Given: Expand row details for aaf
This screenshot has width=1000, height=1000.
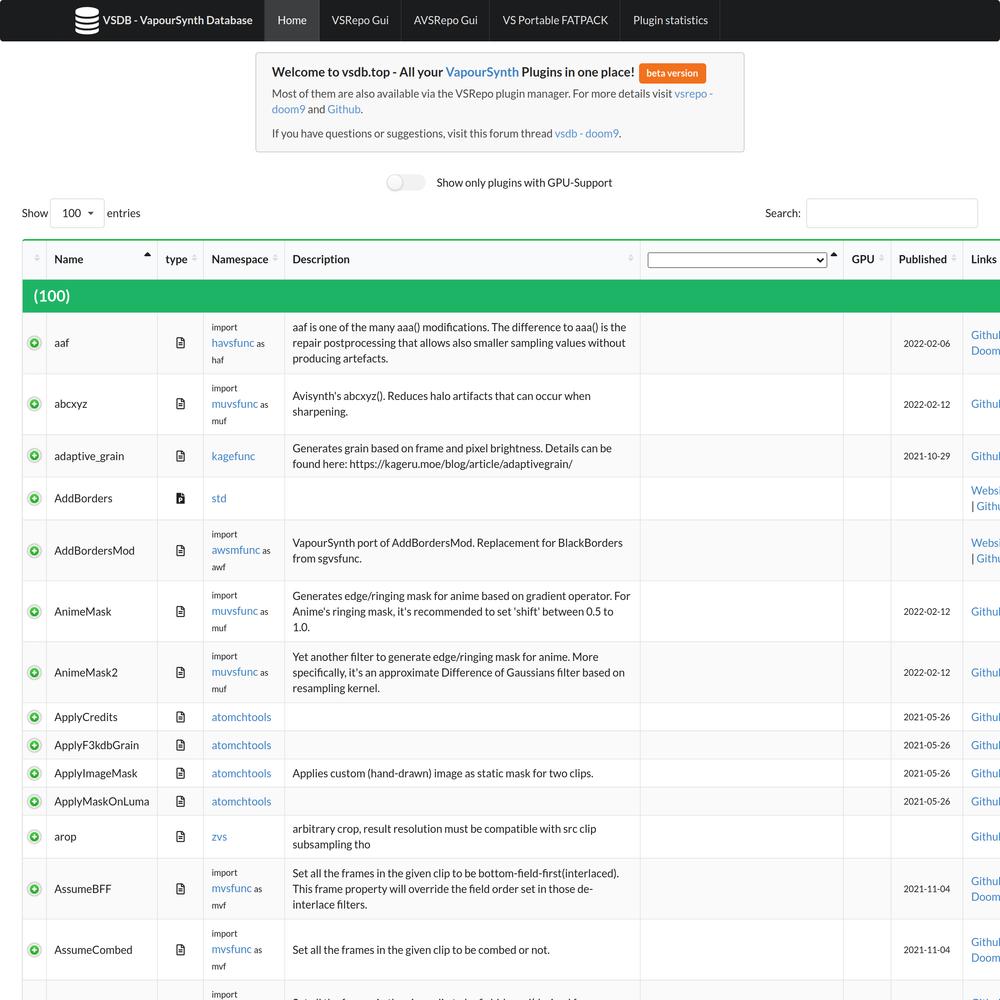Looking at the screenshot, I should click(34, 343).
